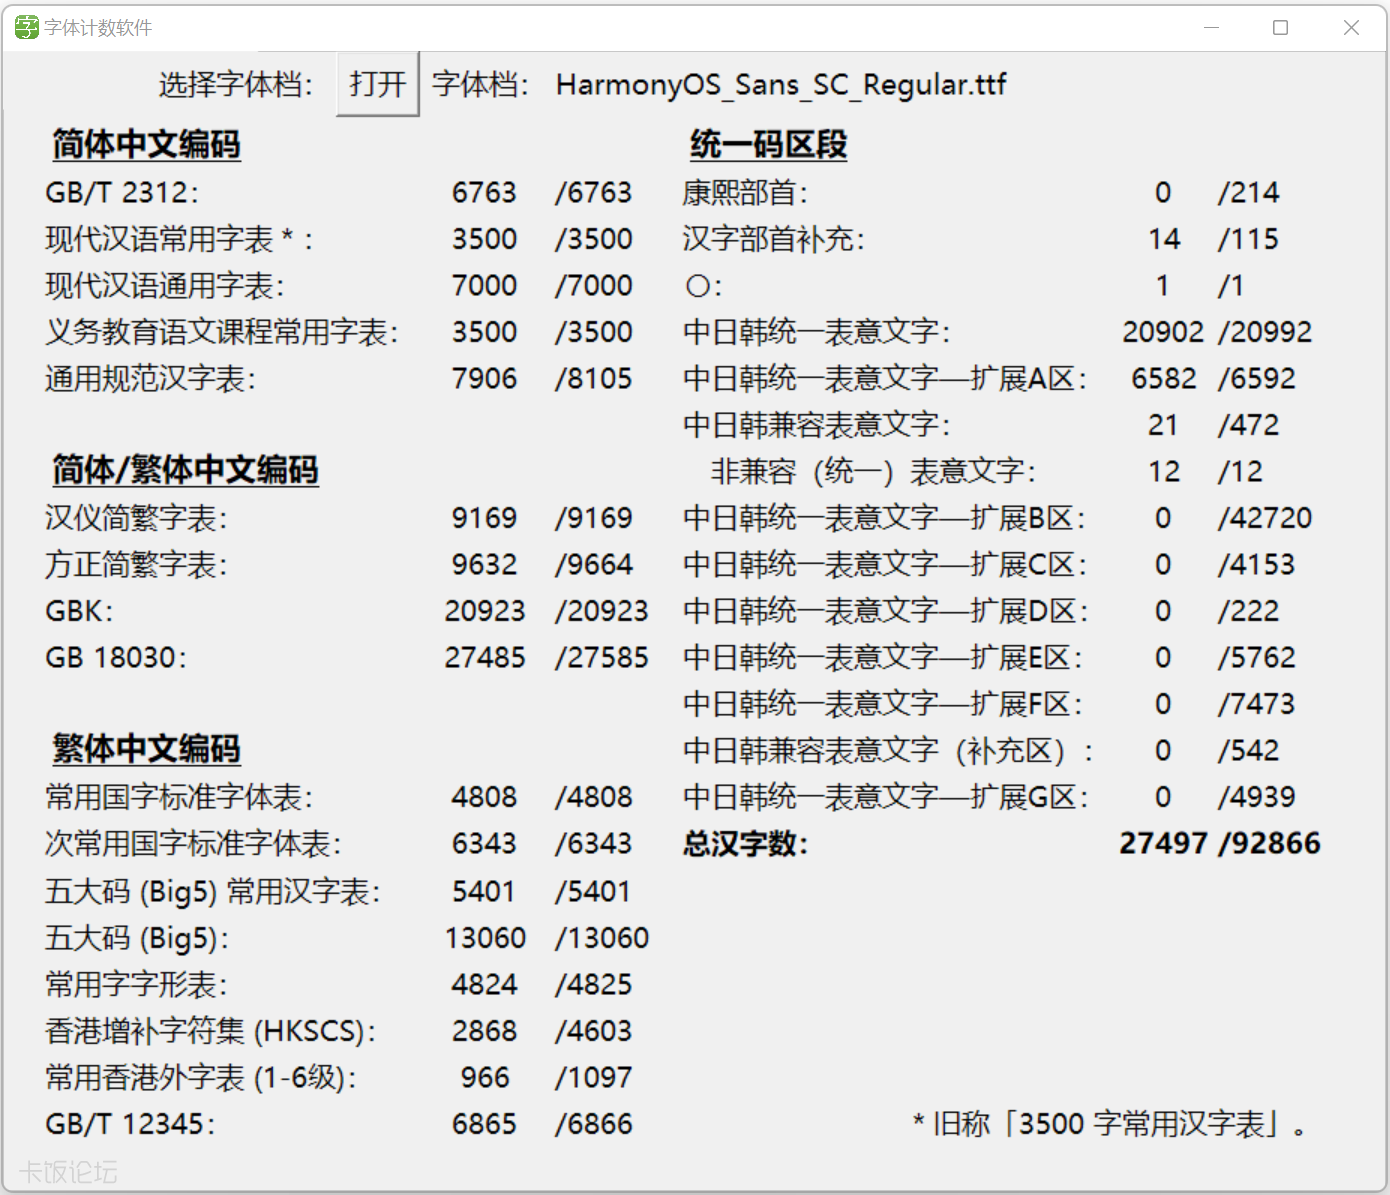Click the 康熙部首 label
Screen dimensions: 1390x1195
click(x=746, y=192)
